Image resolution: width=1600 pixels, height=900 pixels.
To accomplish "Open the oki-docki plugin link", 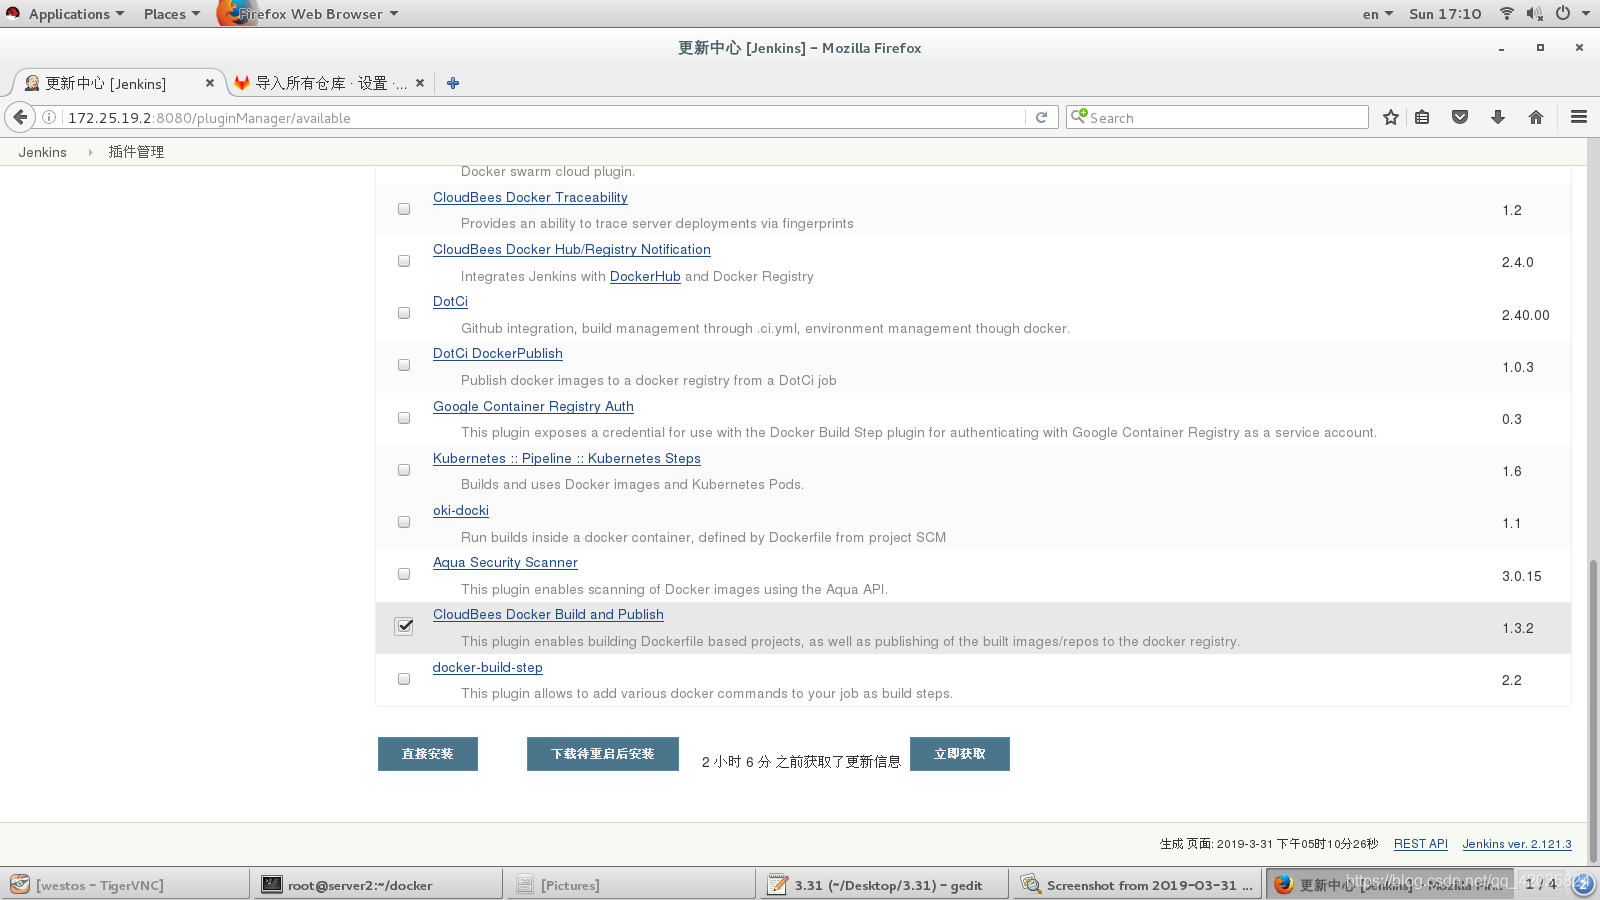I will tap(461, 510).
